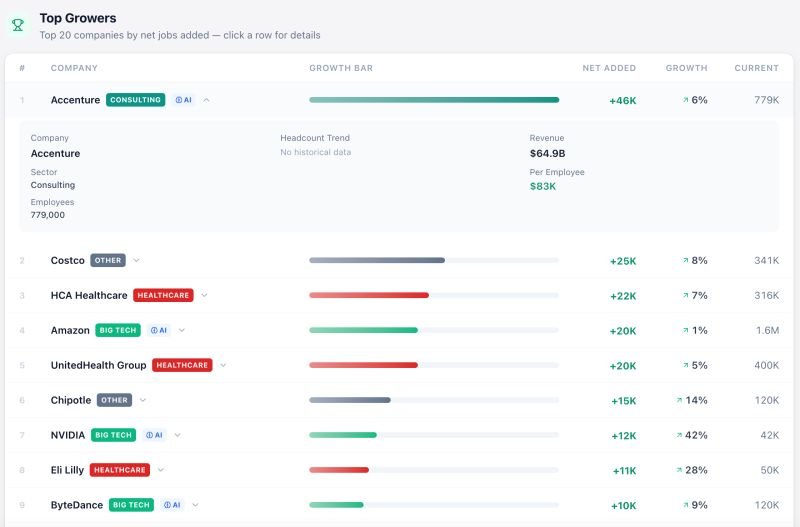
Task: Click the Eli Lilly company name
Action: pos(67,470)
